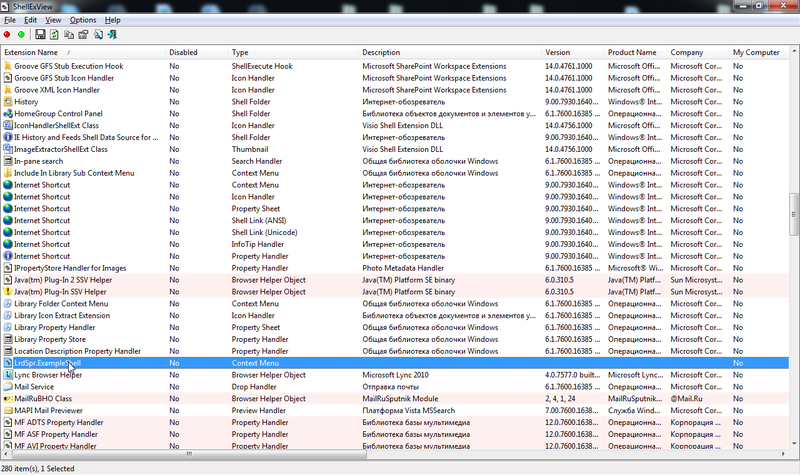Open the Options menu
The height and width of the screenshot is (475, 800).
tap(83, 20)
